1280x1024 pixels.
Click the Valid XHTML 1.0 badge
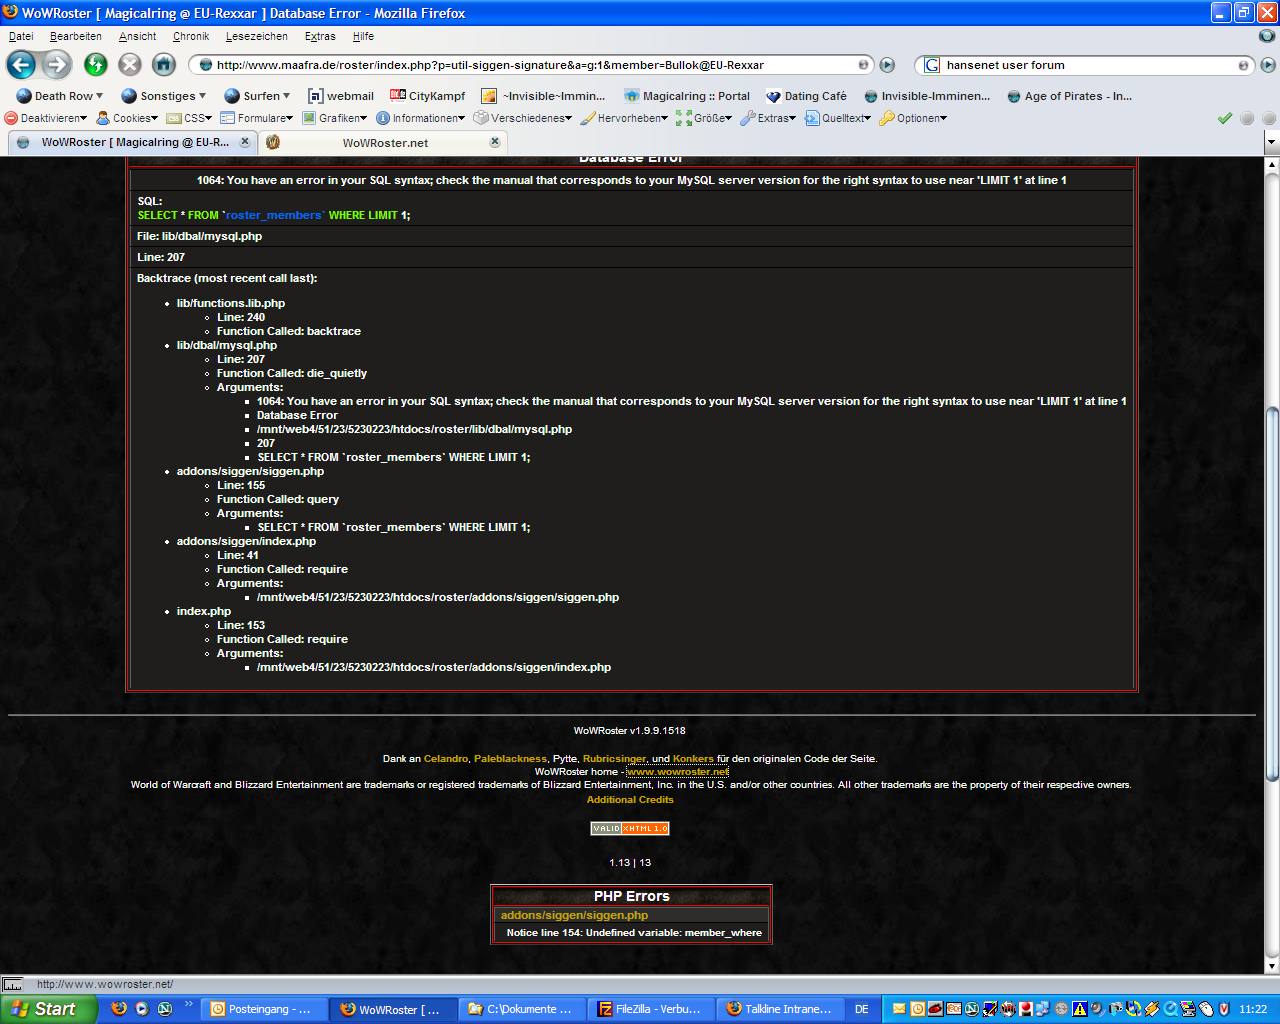tap(630, 828)
